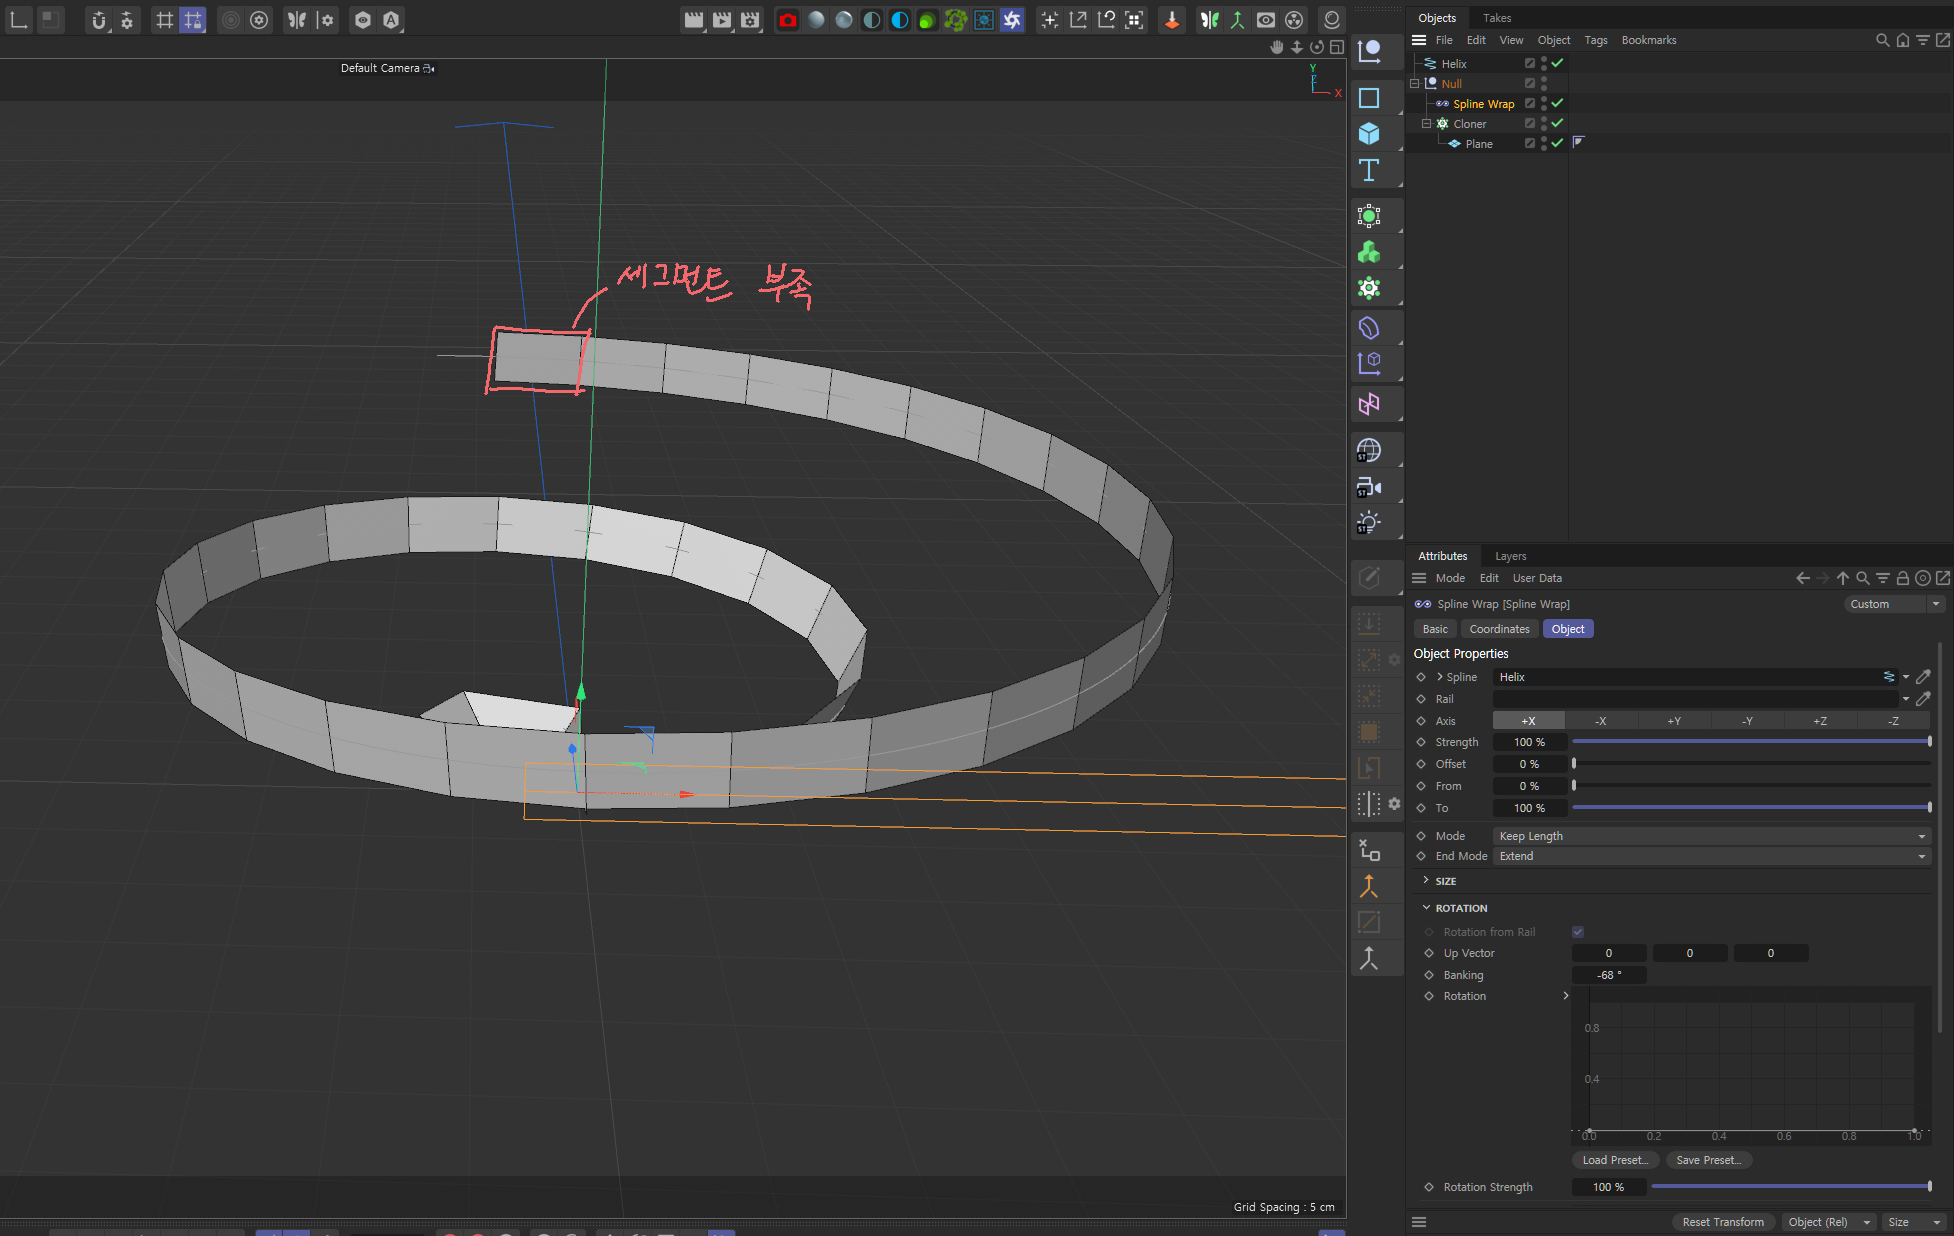Switch to the Layers tab
Image resolution: width=1954 pixels, height=1236 pixels.
(1510, 556)
